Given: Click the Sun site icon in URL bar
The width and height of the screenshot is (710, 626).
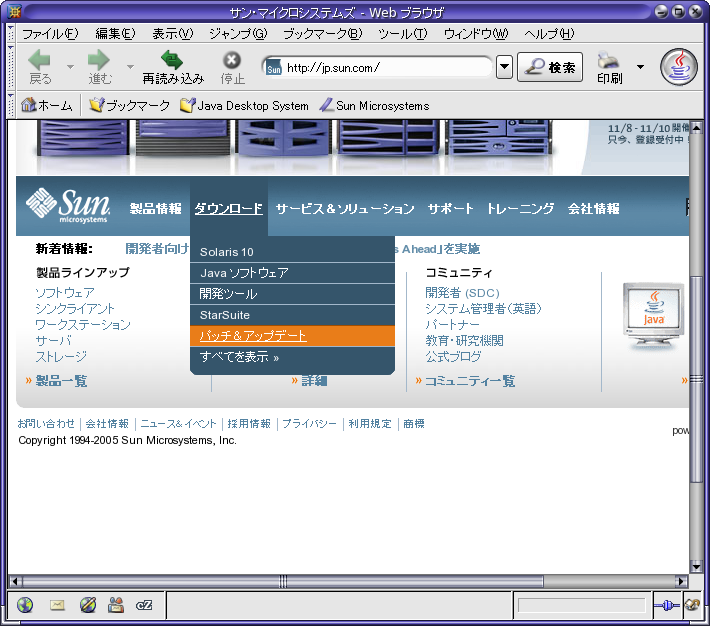Looking at the screenshot, I should 273,67.
